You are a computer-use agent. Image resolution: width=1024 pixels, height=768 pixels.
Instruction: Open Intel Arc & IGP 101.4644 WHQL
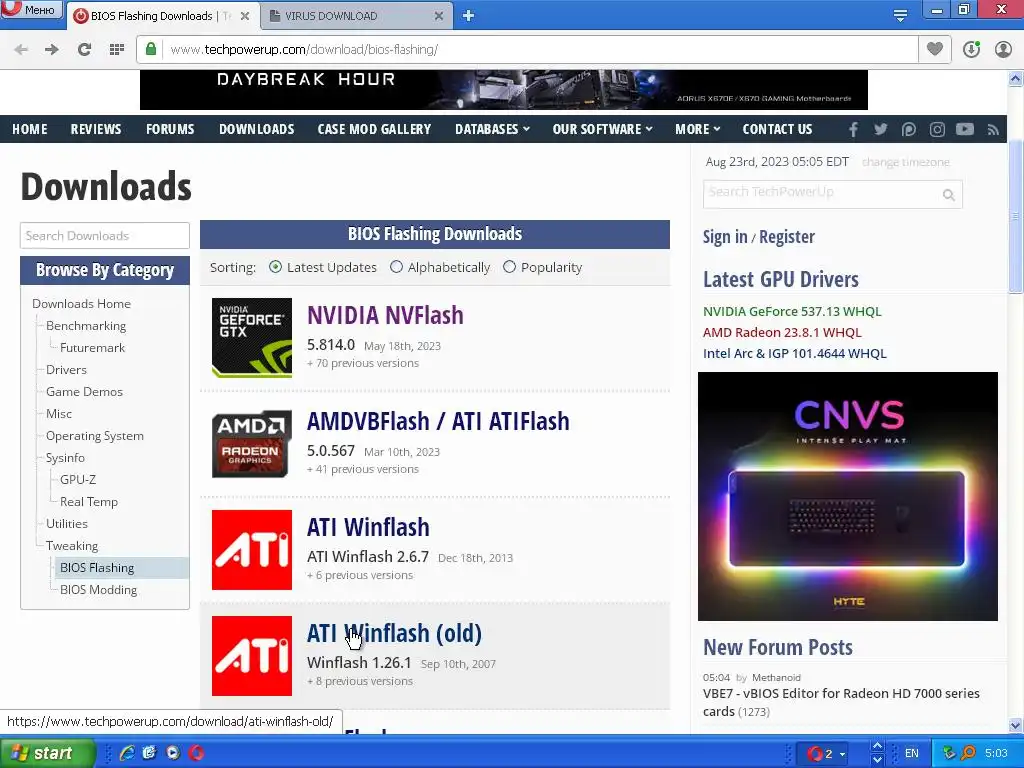click(x=795, y=353)
